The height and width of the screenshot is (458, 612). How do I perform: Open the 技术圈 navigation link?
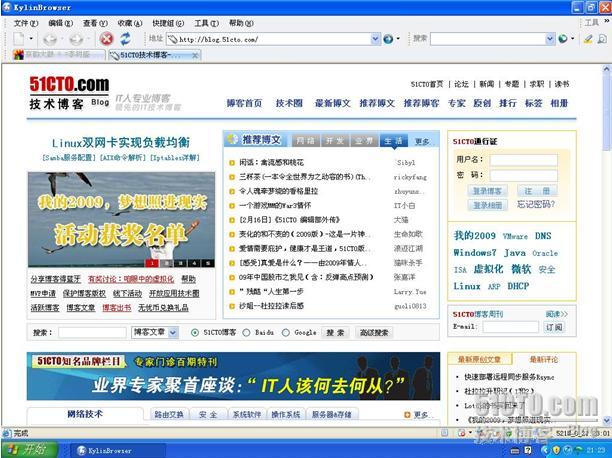pyautogui.click(x=289, y=103)
